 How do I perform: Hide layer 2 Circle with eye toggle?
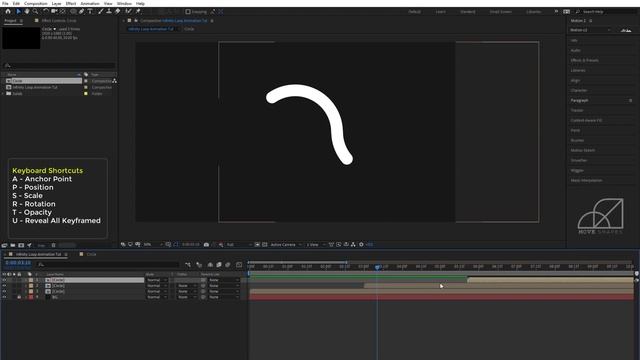tap(4, 286)
